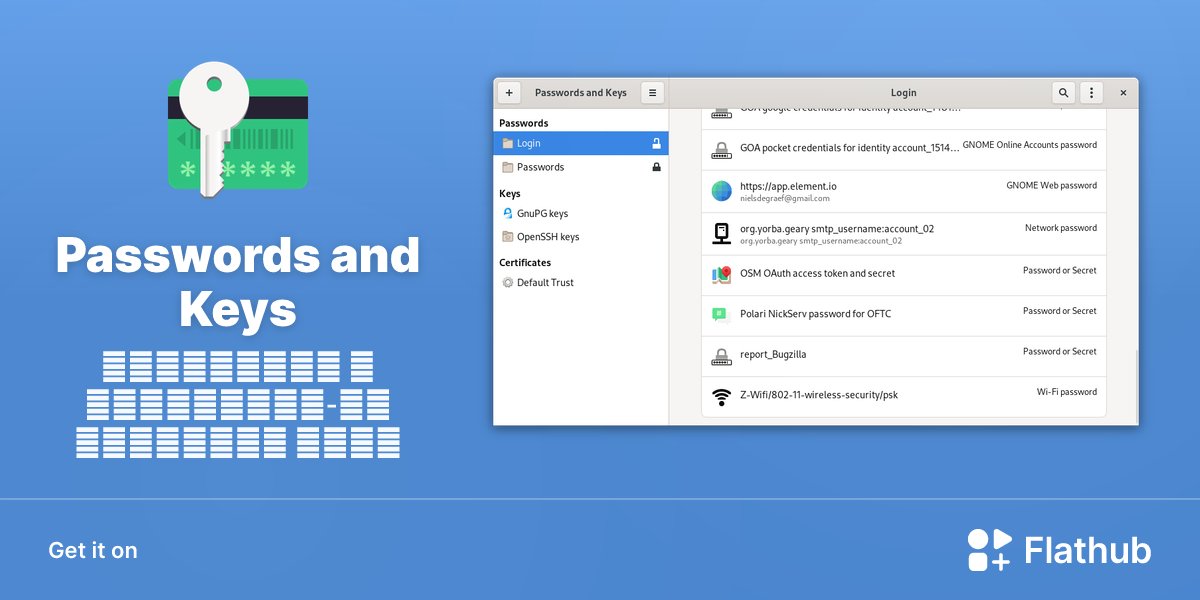
Task: Click the network computer icon for org.yorba.geary
Action: pyautogui.click(x=721, y=233)
